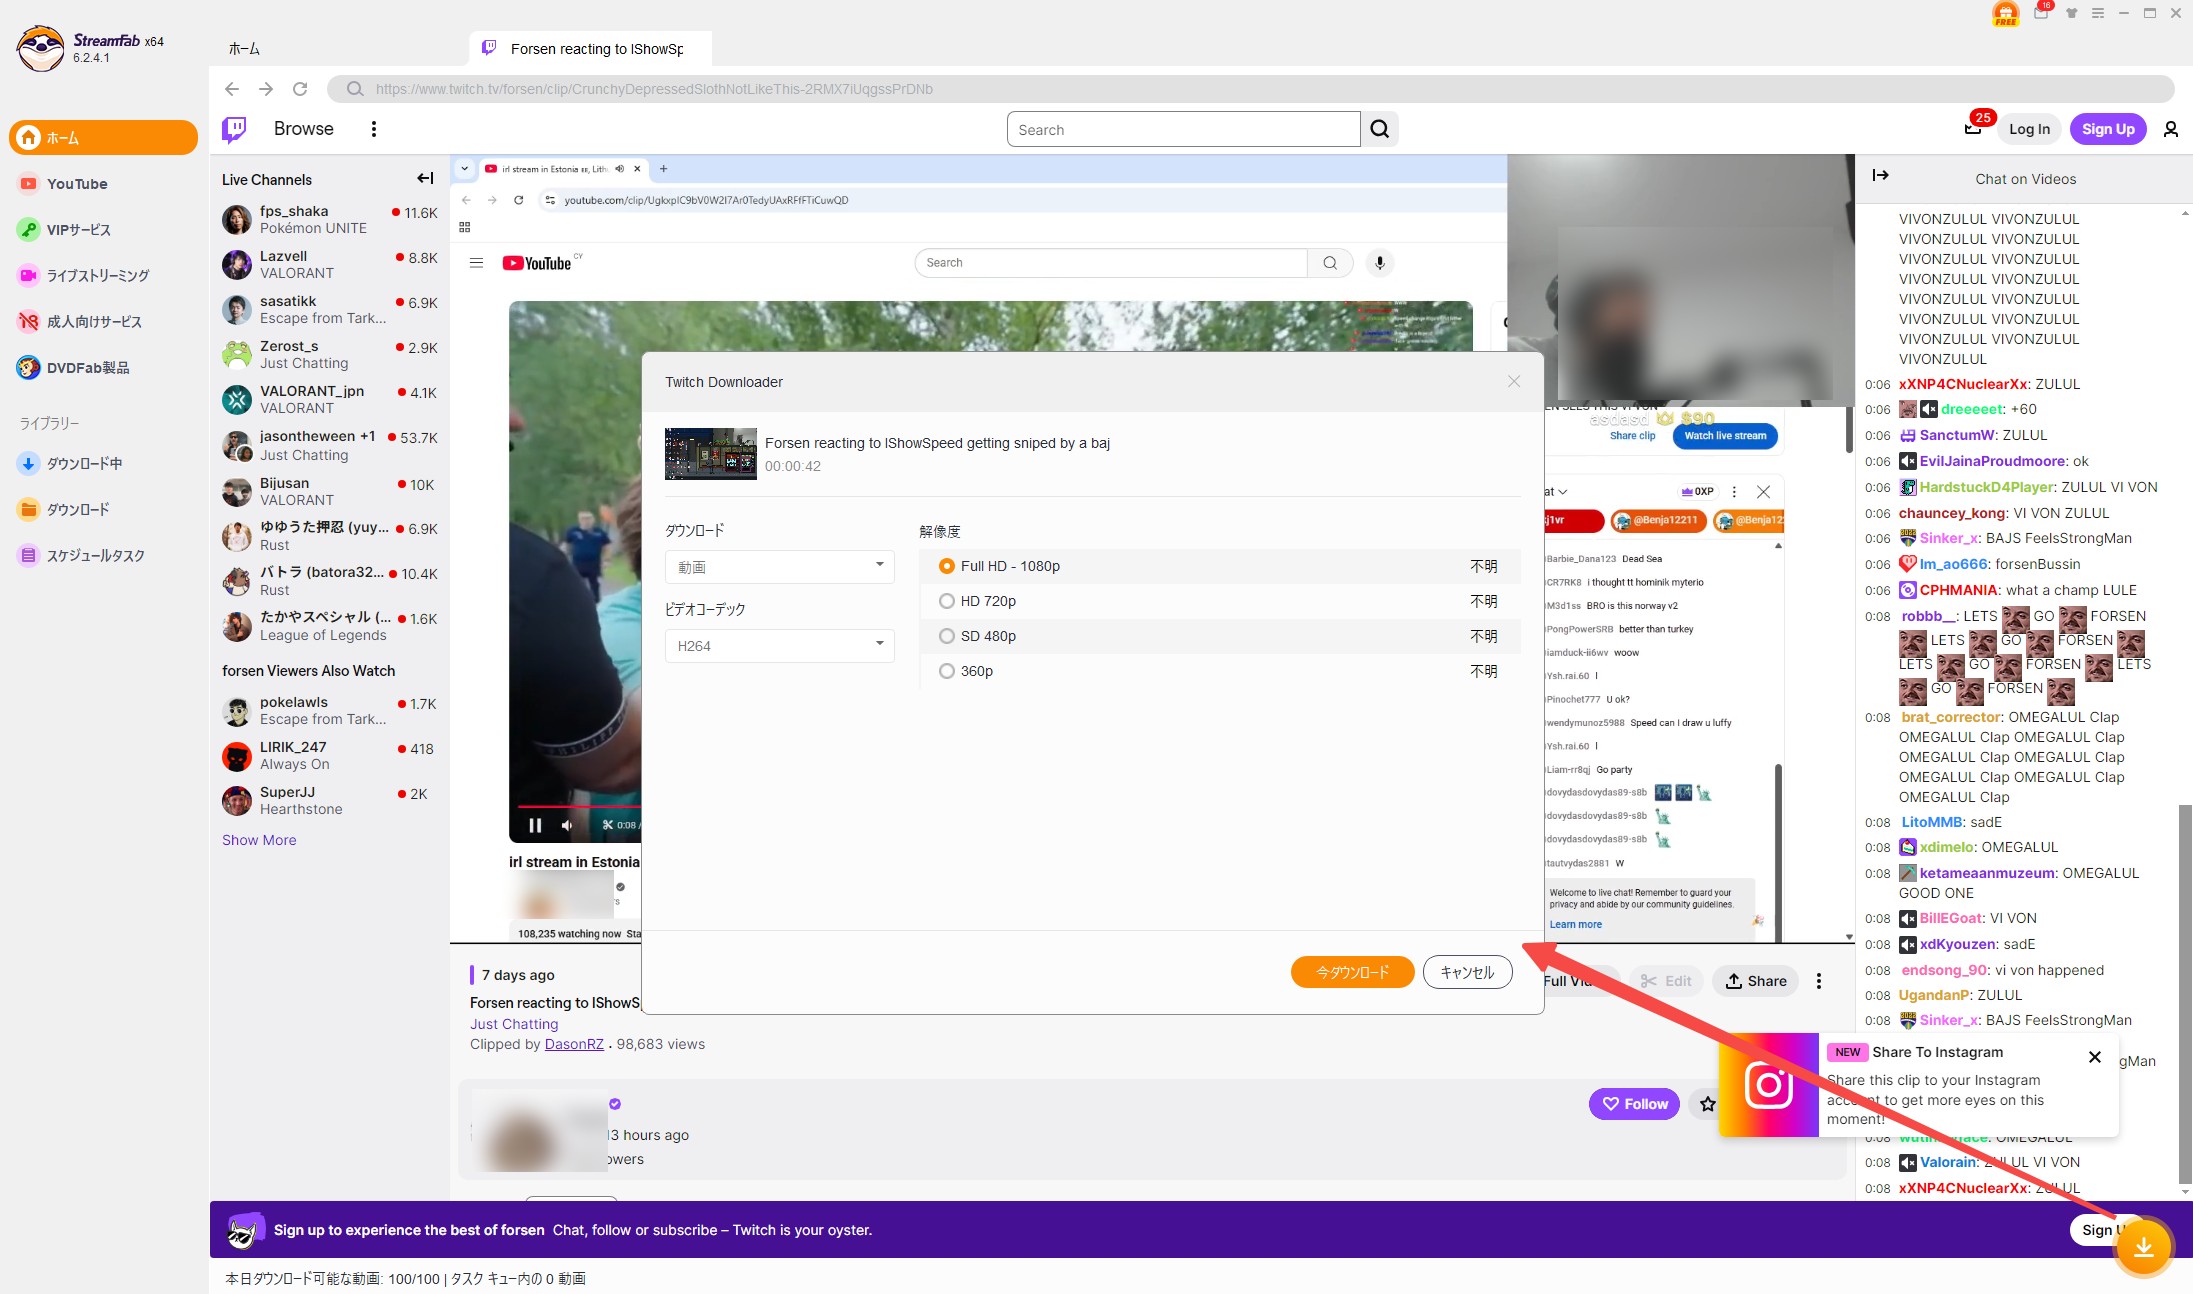Open LIRIK_247 Always On channel
The width and height of the screenshot is (2193, 1294).
click(x=330, y=756)
